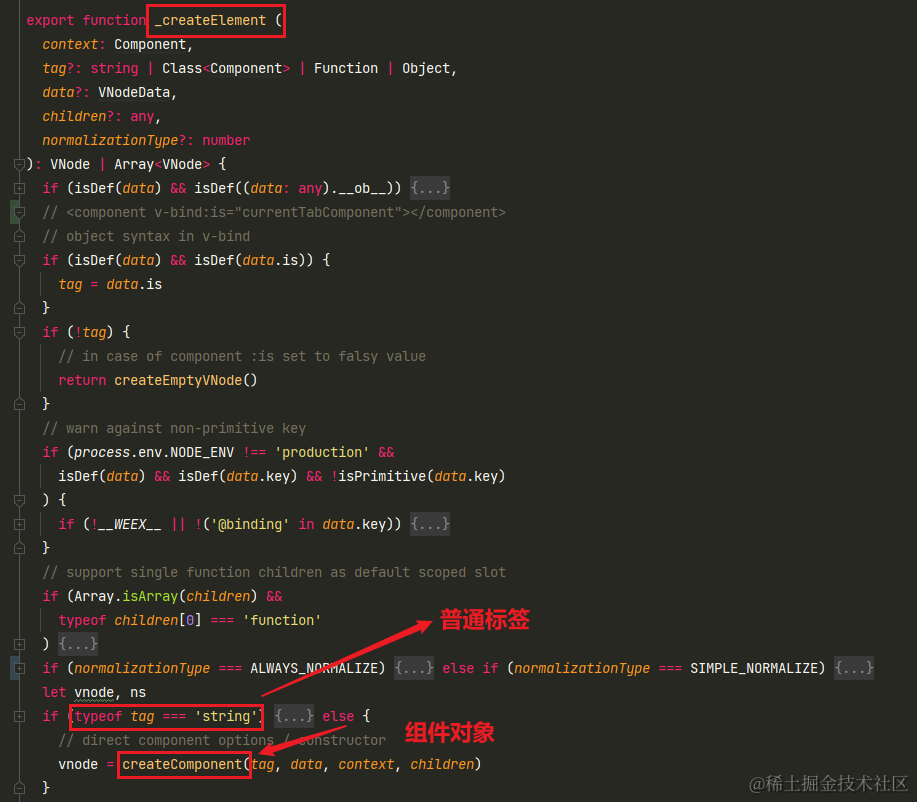
Task: Click fold end marker below createEmptyVNode return
Action: [x=19, y=404]
